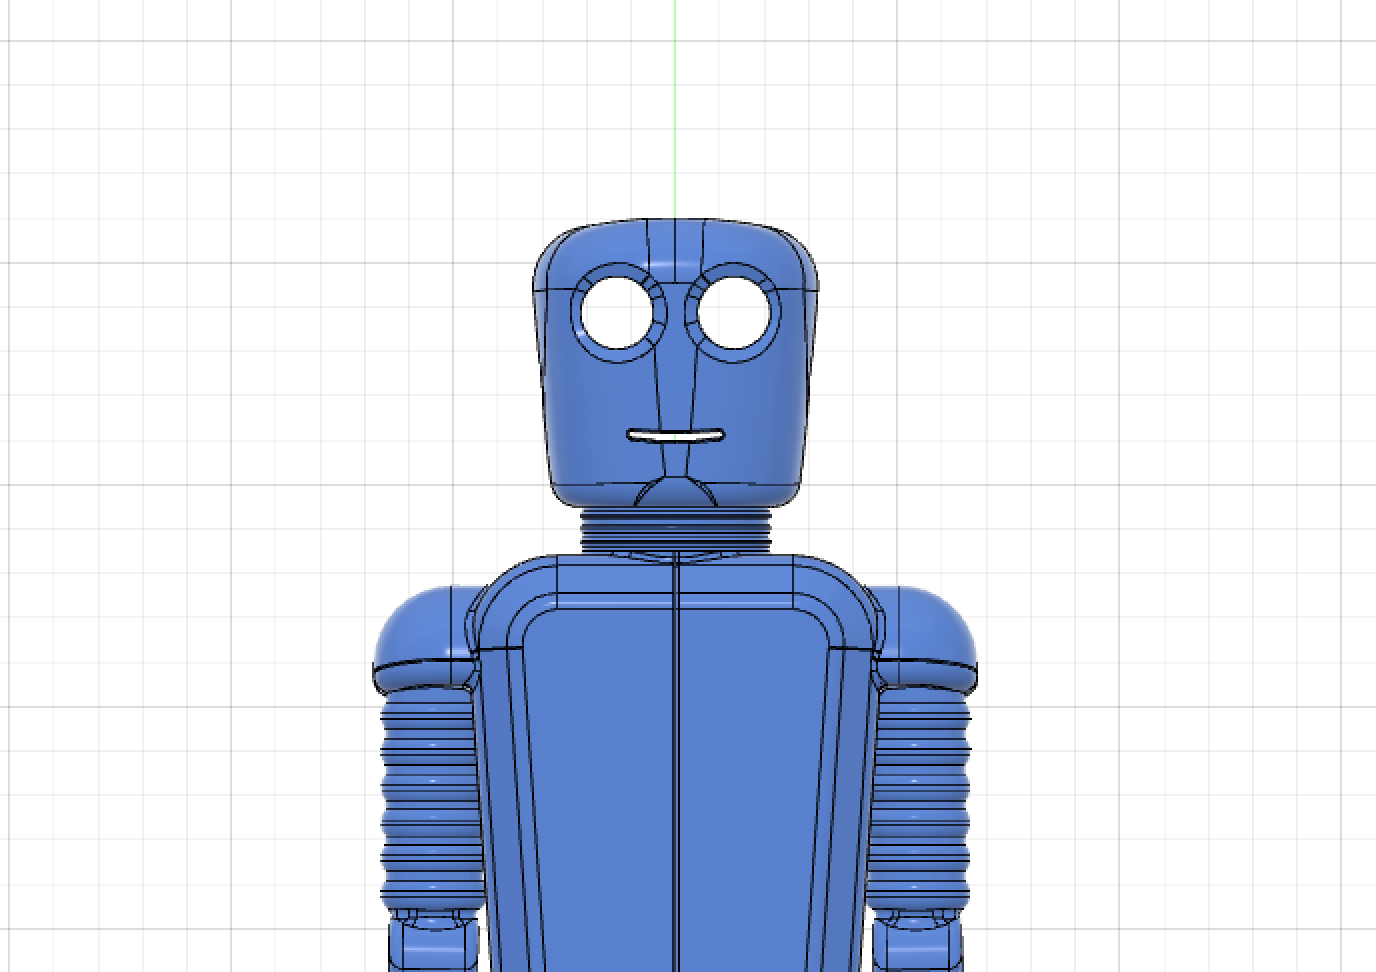This screenshot has width=1376, height=972.
Task: Select the robot's right circular eye
Action: tap(737, 310)
